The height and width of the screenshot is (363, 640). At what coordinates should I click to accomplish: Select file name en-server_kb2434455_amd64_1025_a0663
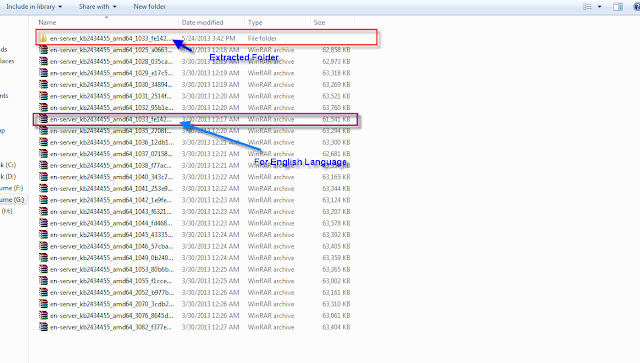click(111, 50)
